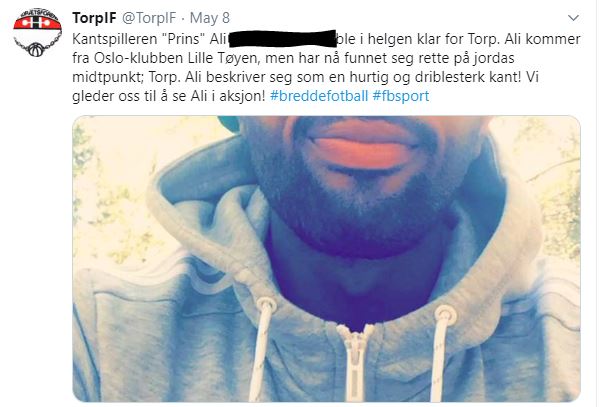Open the May 8 timestamp link
Viewport: 599px width, 407px height.
pos(210,18)
